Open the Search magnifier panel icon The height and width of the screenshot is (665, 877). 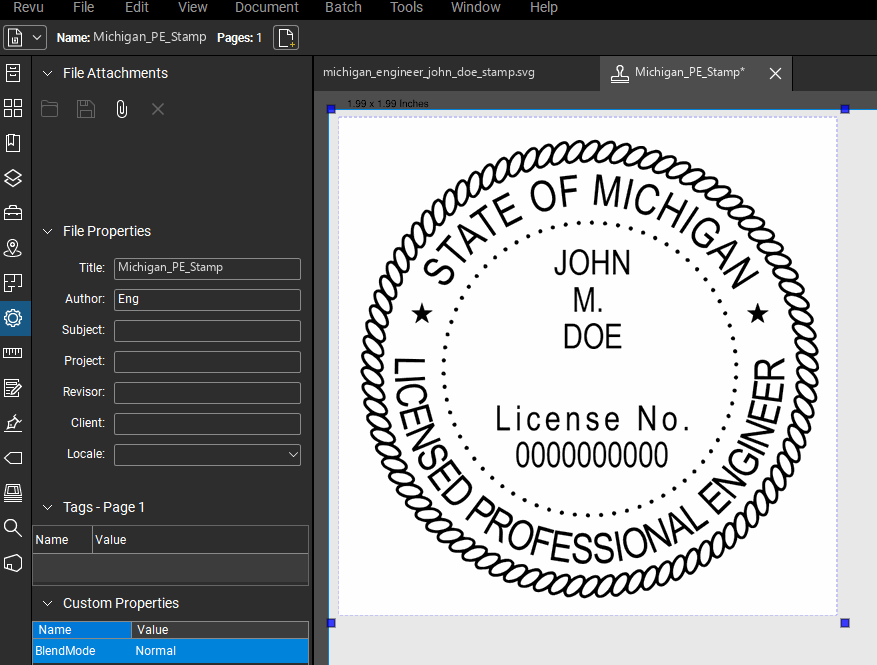coord(13,528)
